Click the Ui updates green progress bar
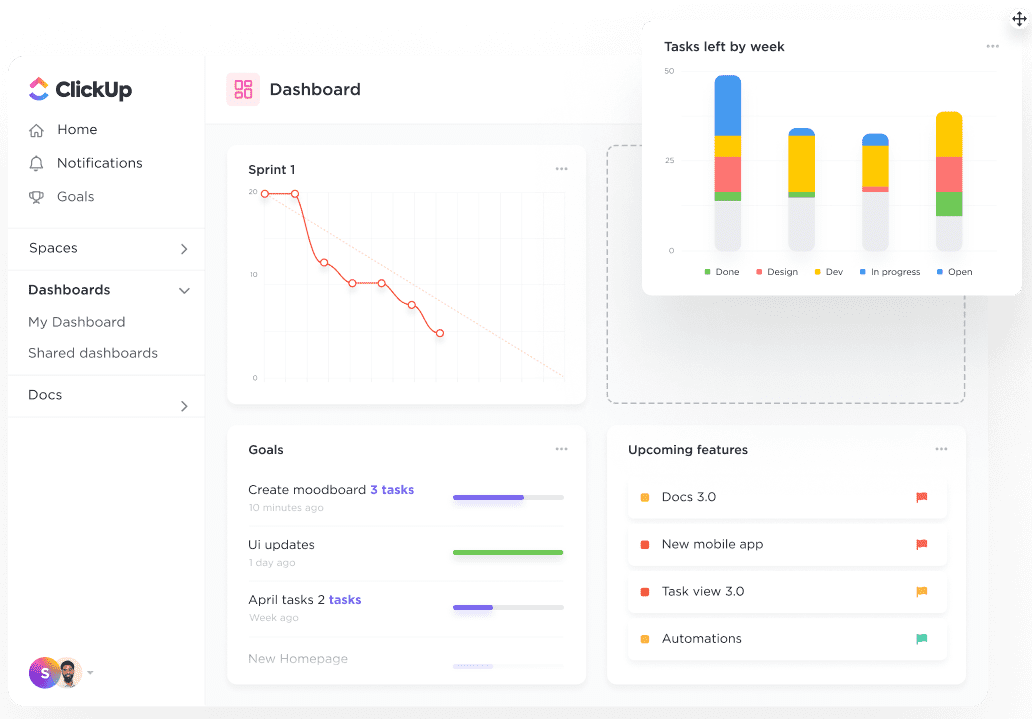 [x=508, y=552]
